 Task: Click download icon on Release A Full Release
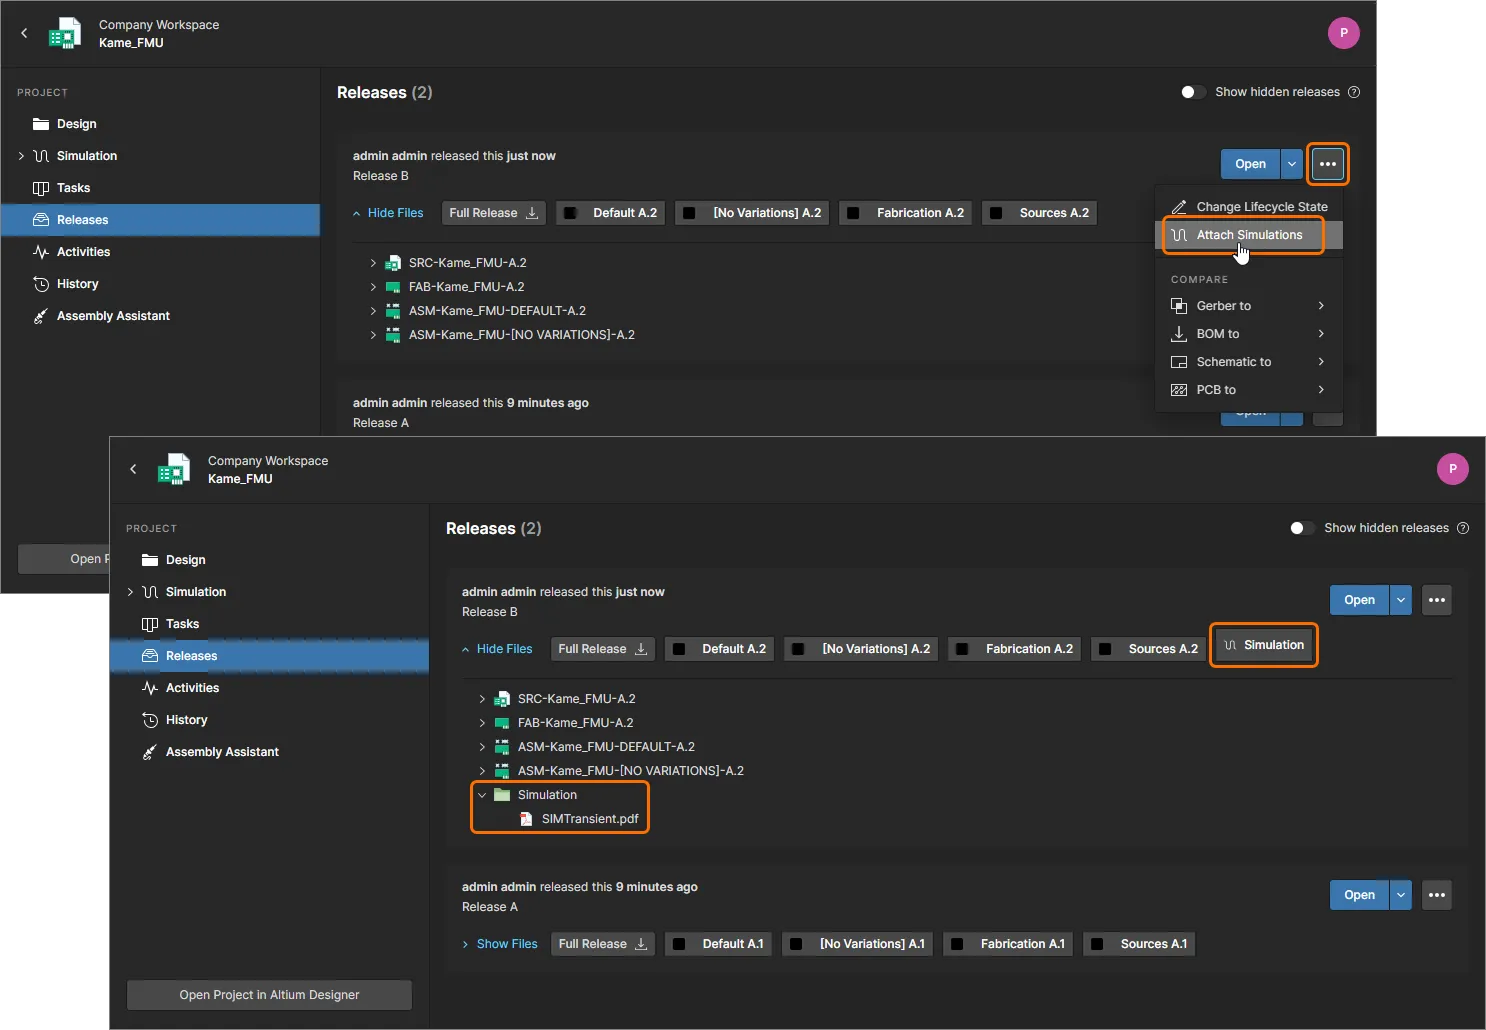[641, 944]
